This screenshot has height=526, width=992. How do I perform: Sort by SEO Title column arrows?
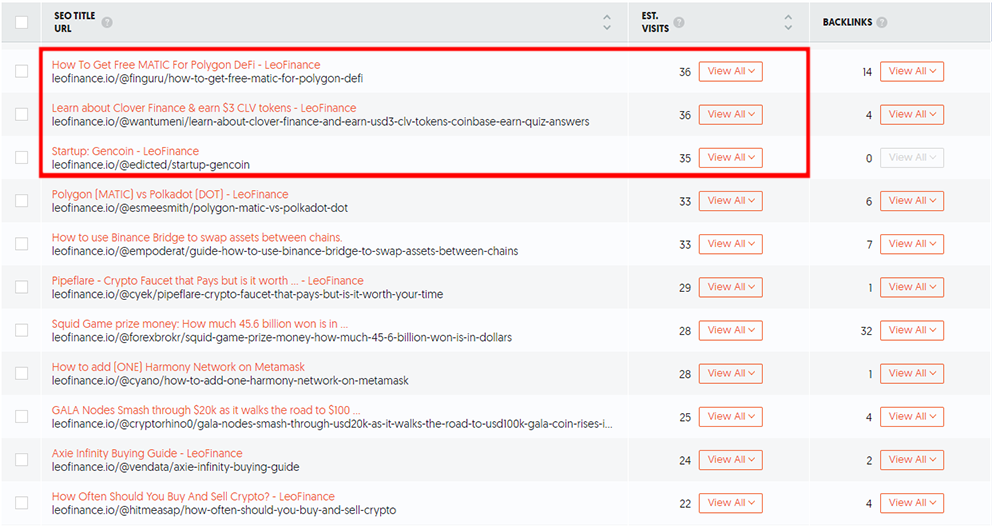[607, 22]
